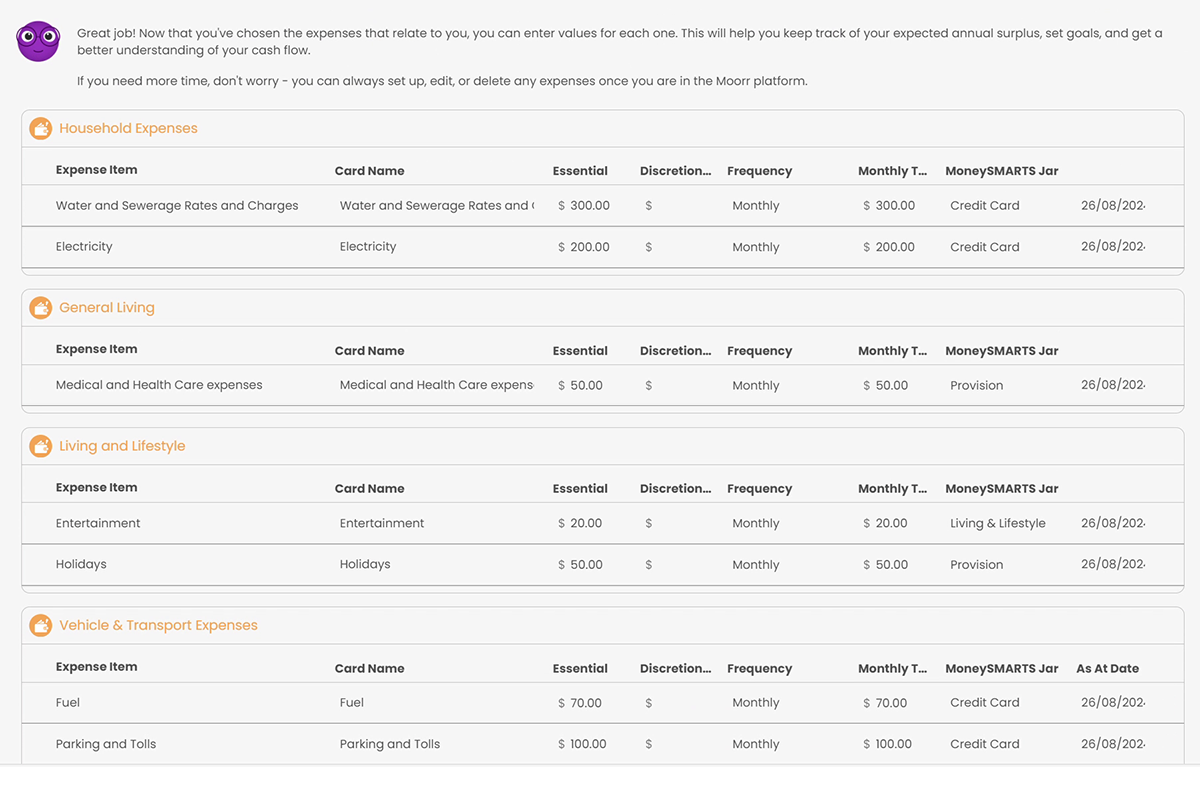1200x789 pixels.
Task: Click the 'As At Date' column header
Action: click(1107, 669)
